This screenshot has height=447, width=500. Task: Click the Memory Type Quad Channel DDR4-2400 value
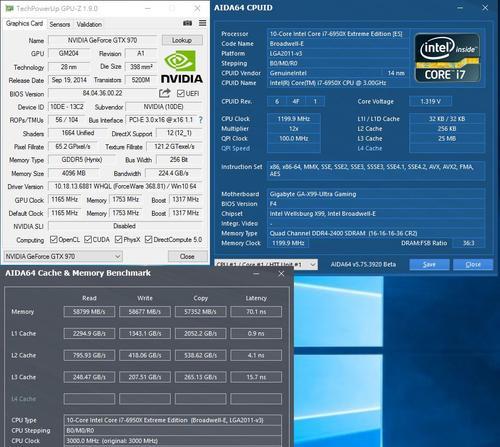(x=376, y=233)
